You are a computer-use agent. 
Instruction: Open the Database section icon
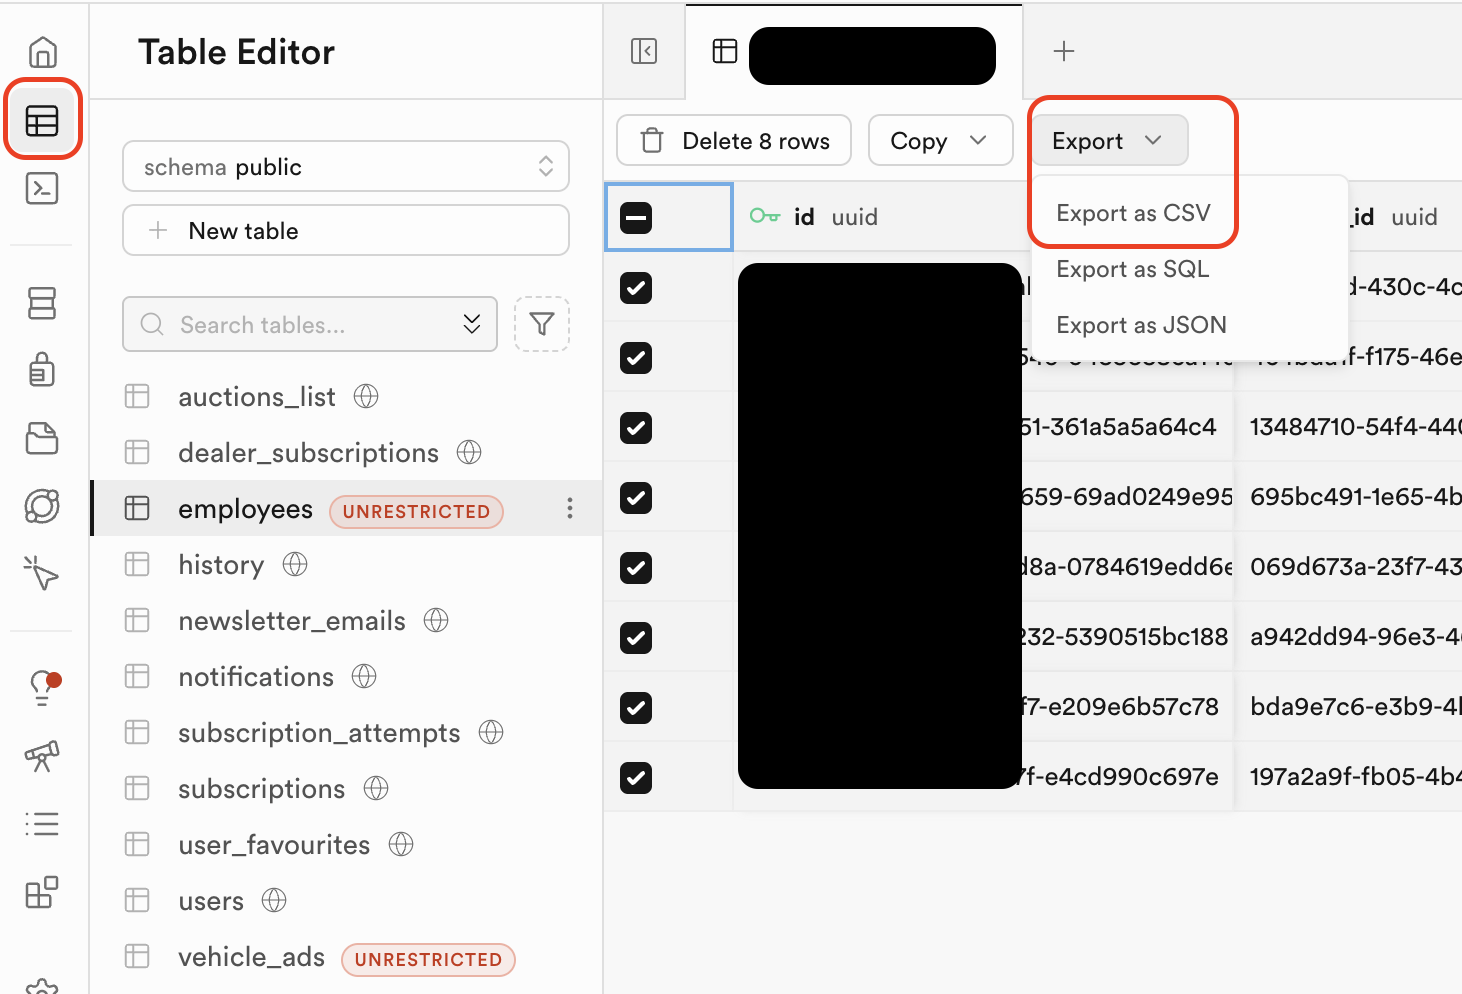(42, 303)
